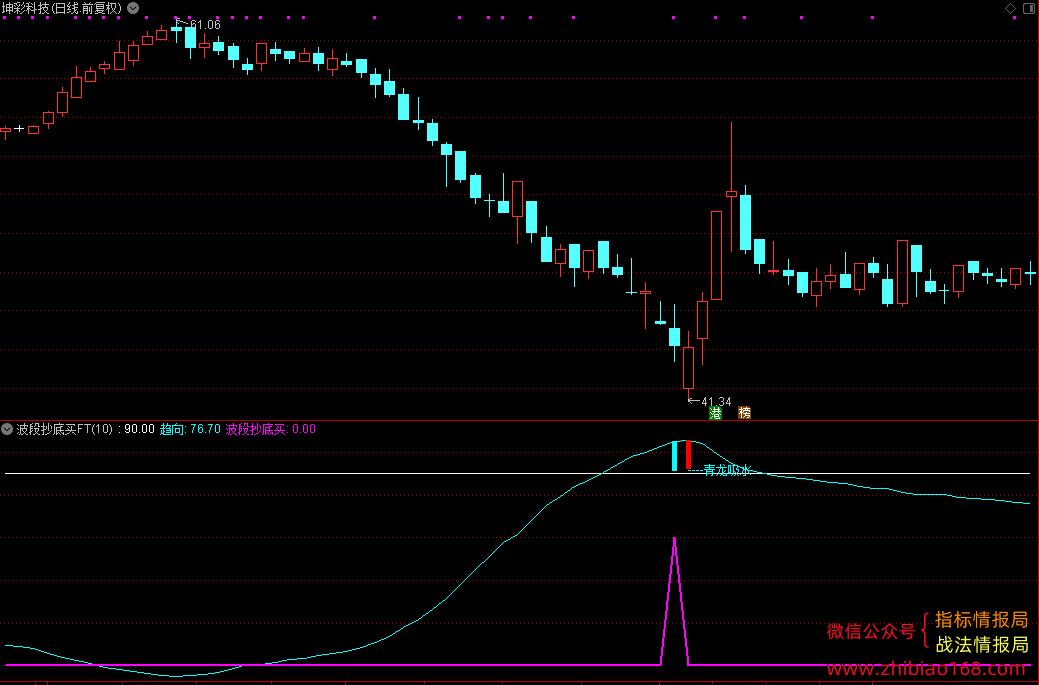Click the 61.06 high price label

205,25
